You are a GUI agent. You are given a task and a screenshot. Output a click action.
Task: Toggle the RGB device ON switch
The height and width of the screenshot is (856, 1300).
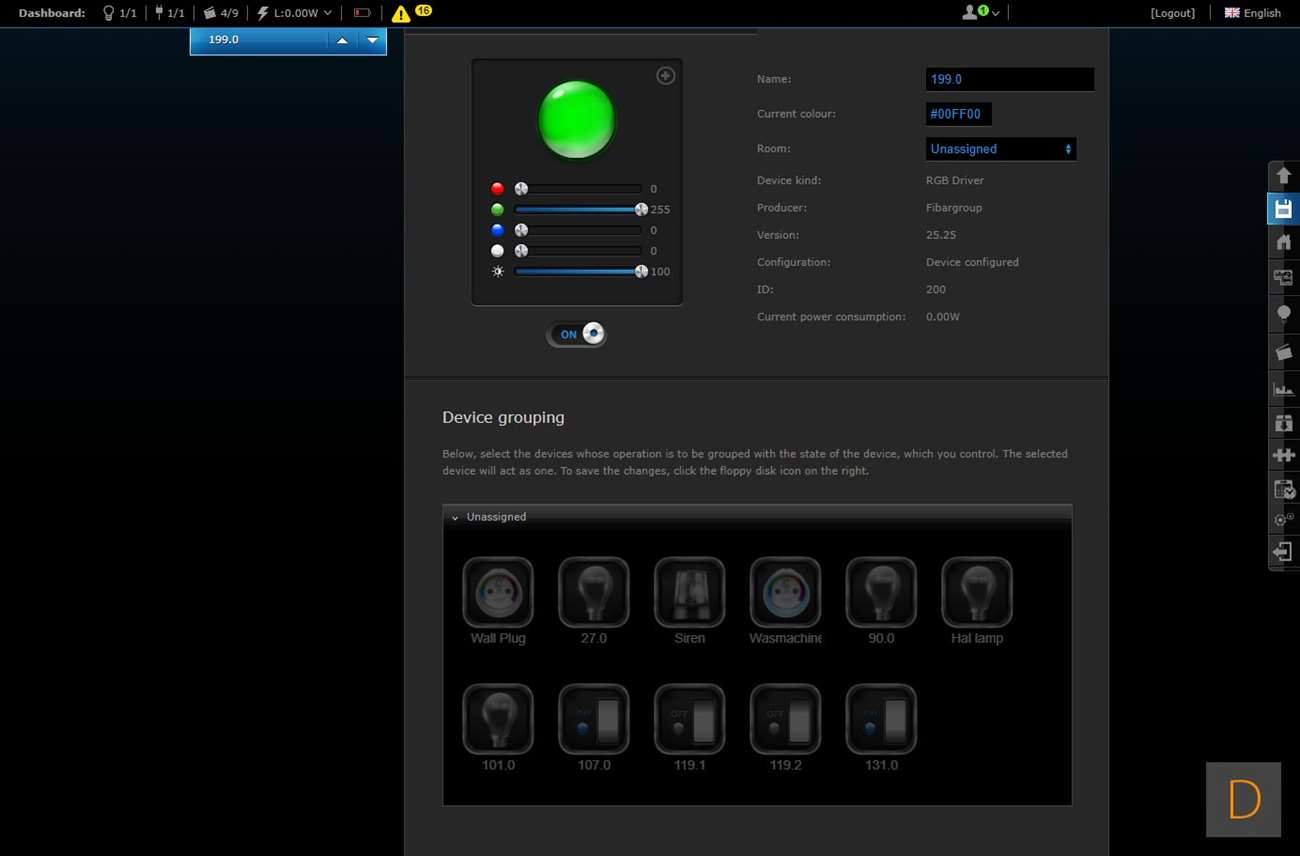pyautogui.click(x=577, y=334)
